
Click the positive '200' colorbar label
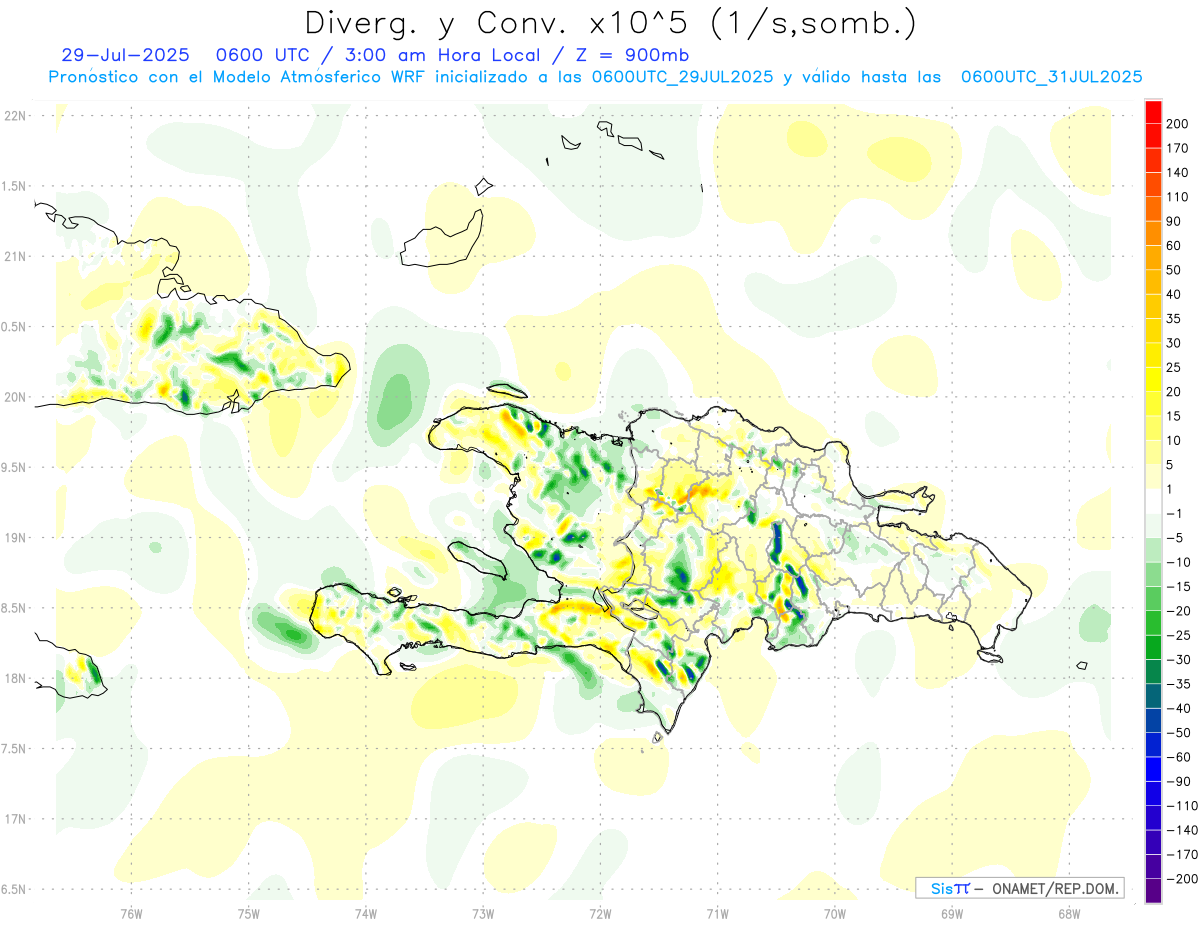tap(1177, 124)
